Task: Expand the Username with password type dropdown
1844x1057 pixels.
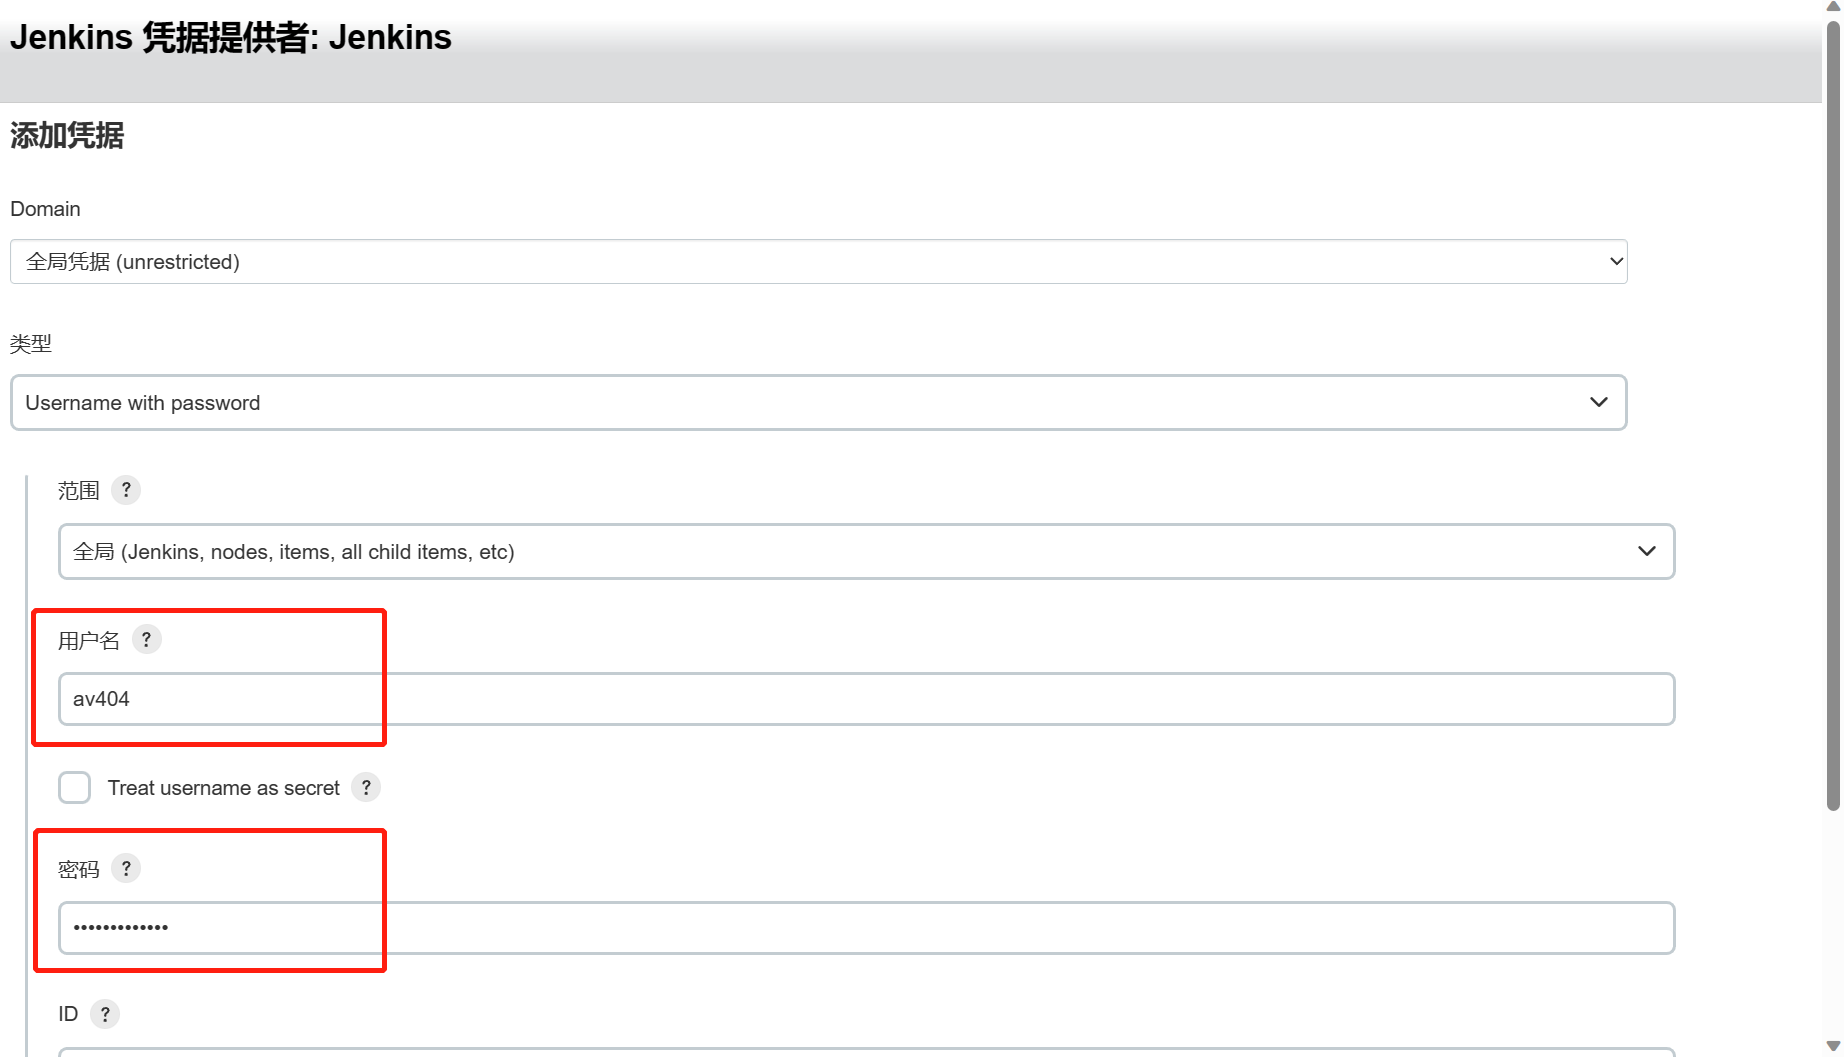Action: click(x=818, y=403)
